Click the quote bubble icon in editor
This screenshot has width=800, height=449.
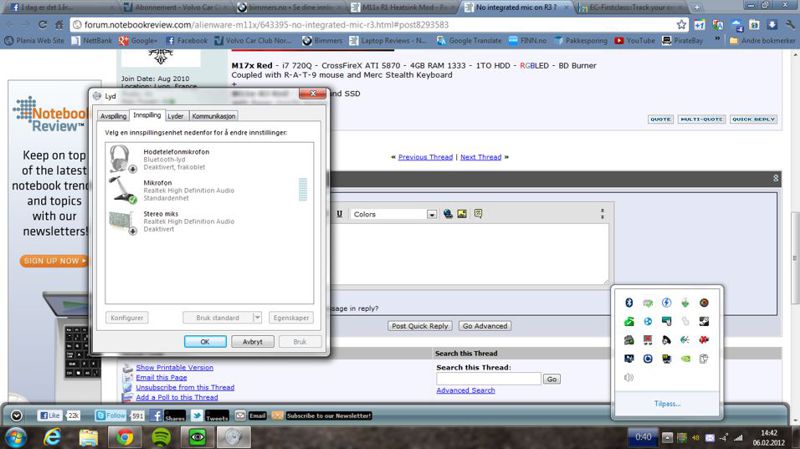pyautogui.click(x=478, y=214)
